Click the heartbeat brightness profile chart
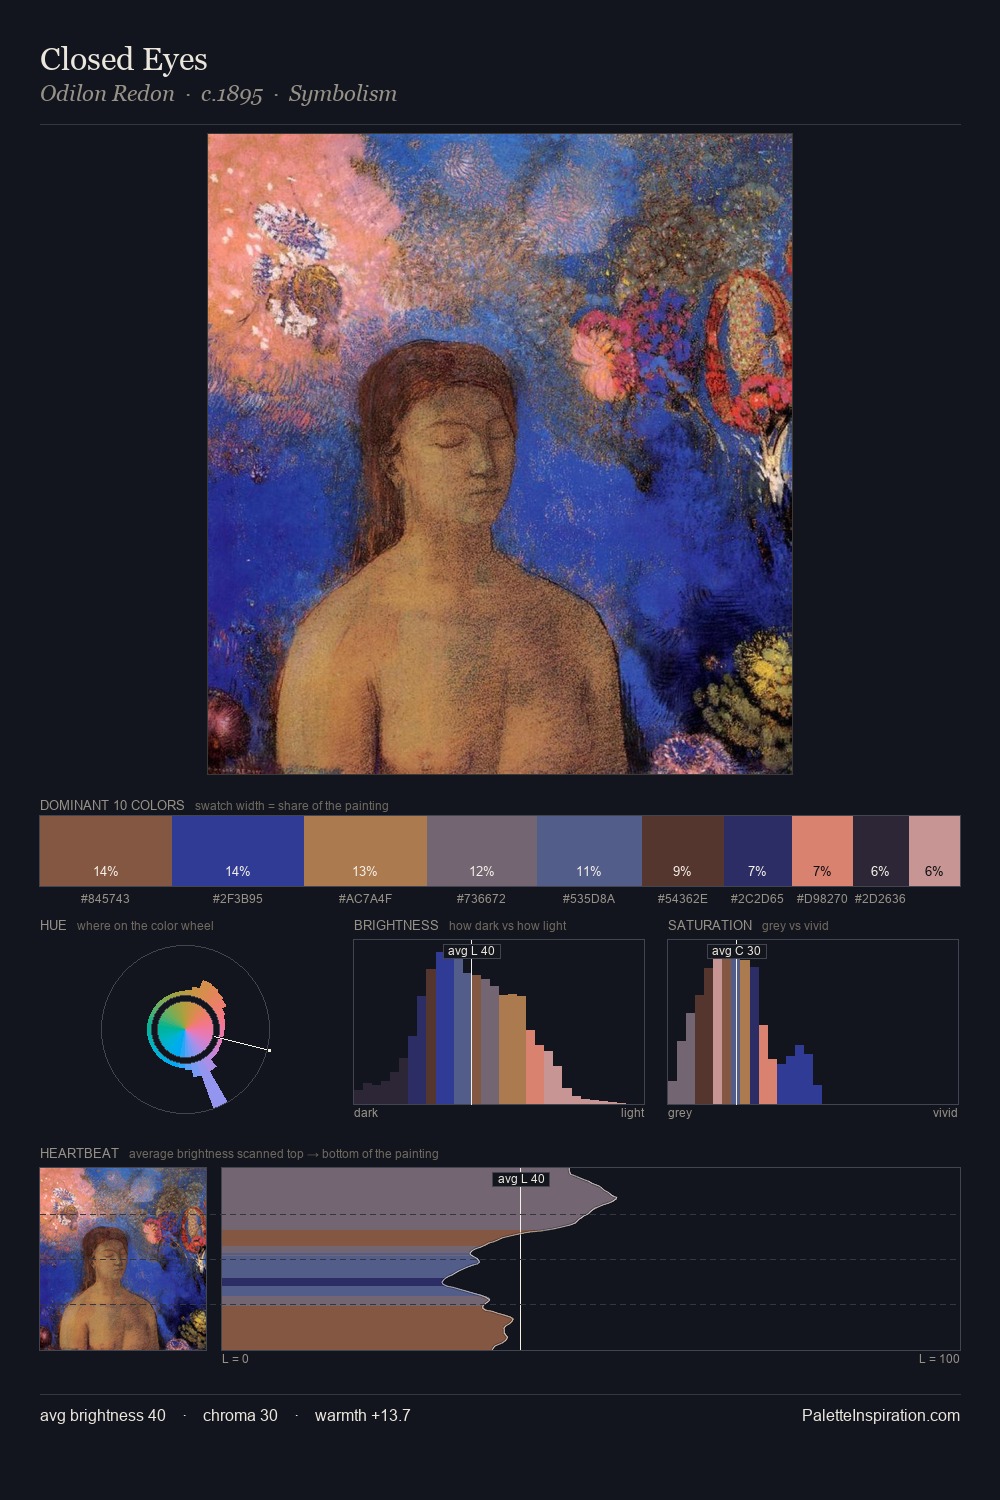The width and height of the screenshot is (1000, 1500). click(x=591, y=1259)
